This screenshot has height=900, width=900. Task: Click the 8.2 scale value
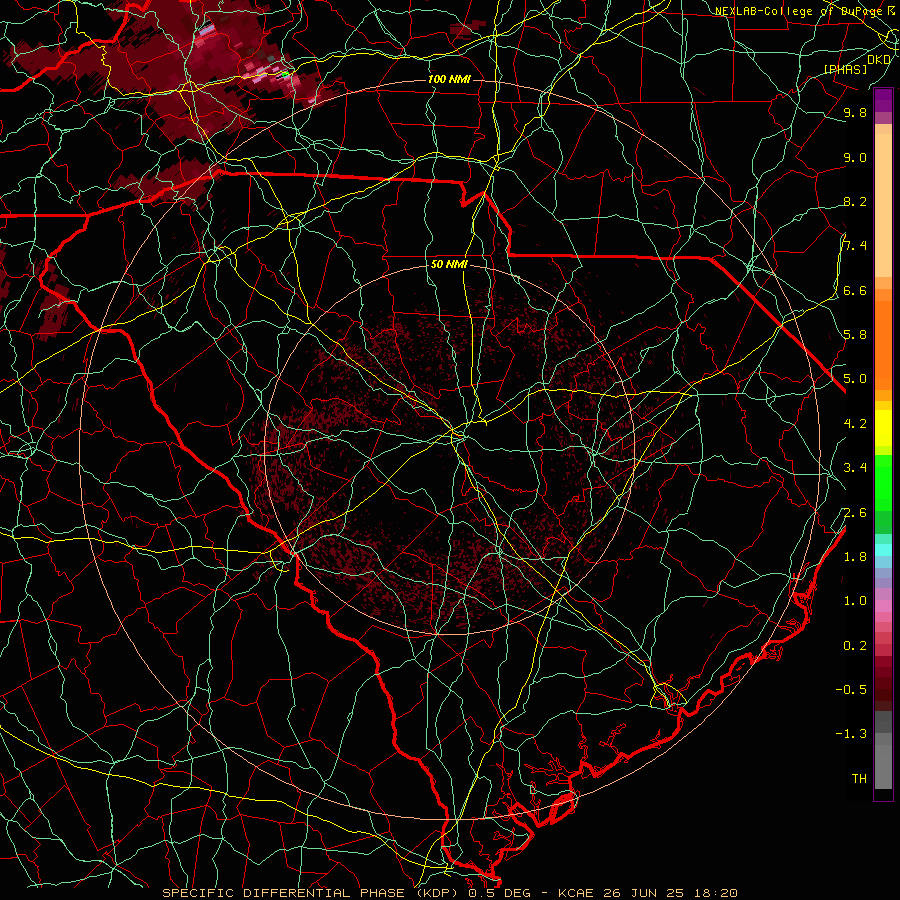tap(855, 201)
